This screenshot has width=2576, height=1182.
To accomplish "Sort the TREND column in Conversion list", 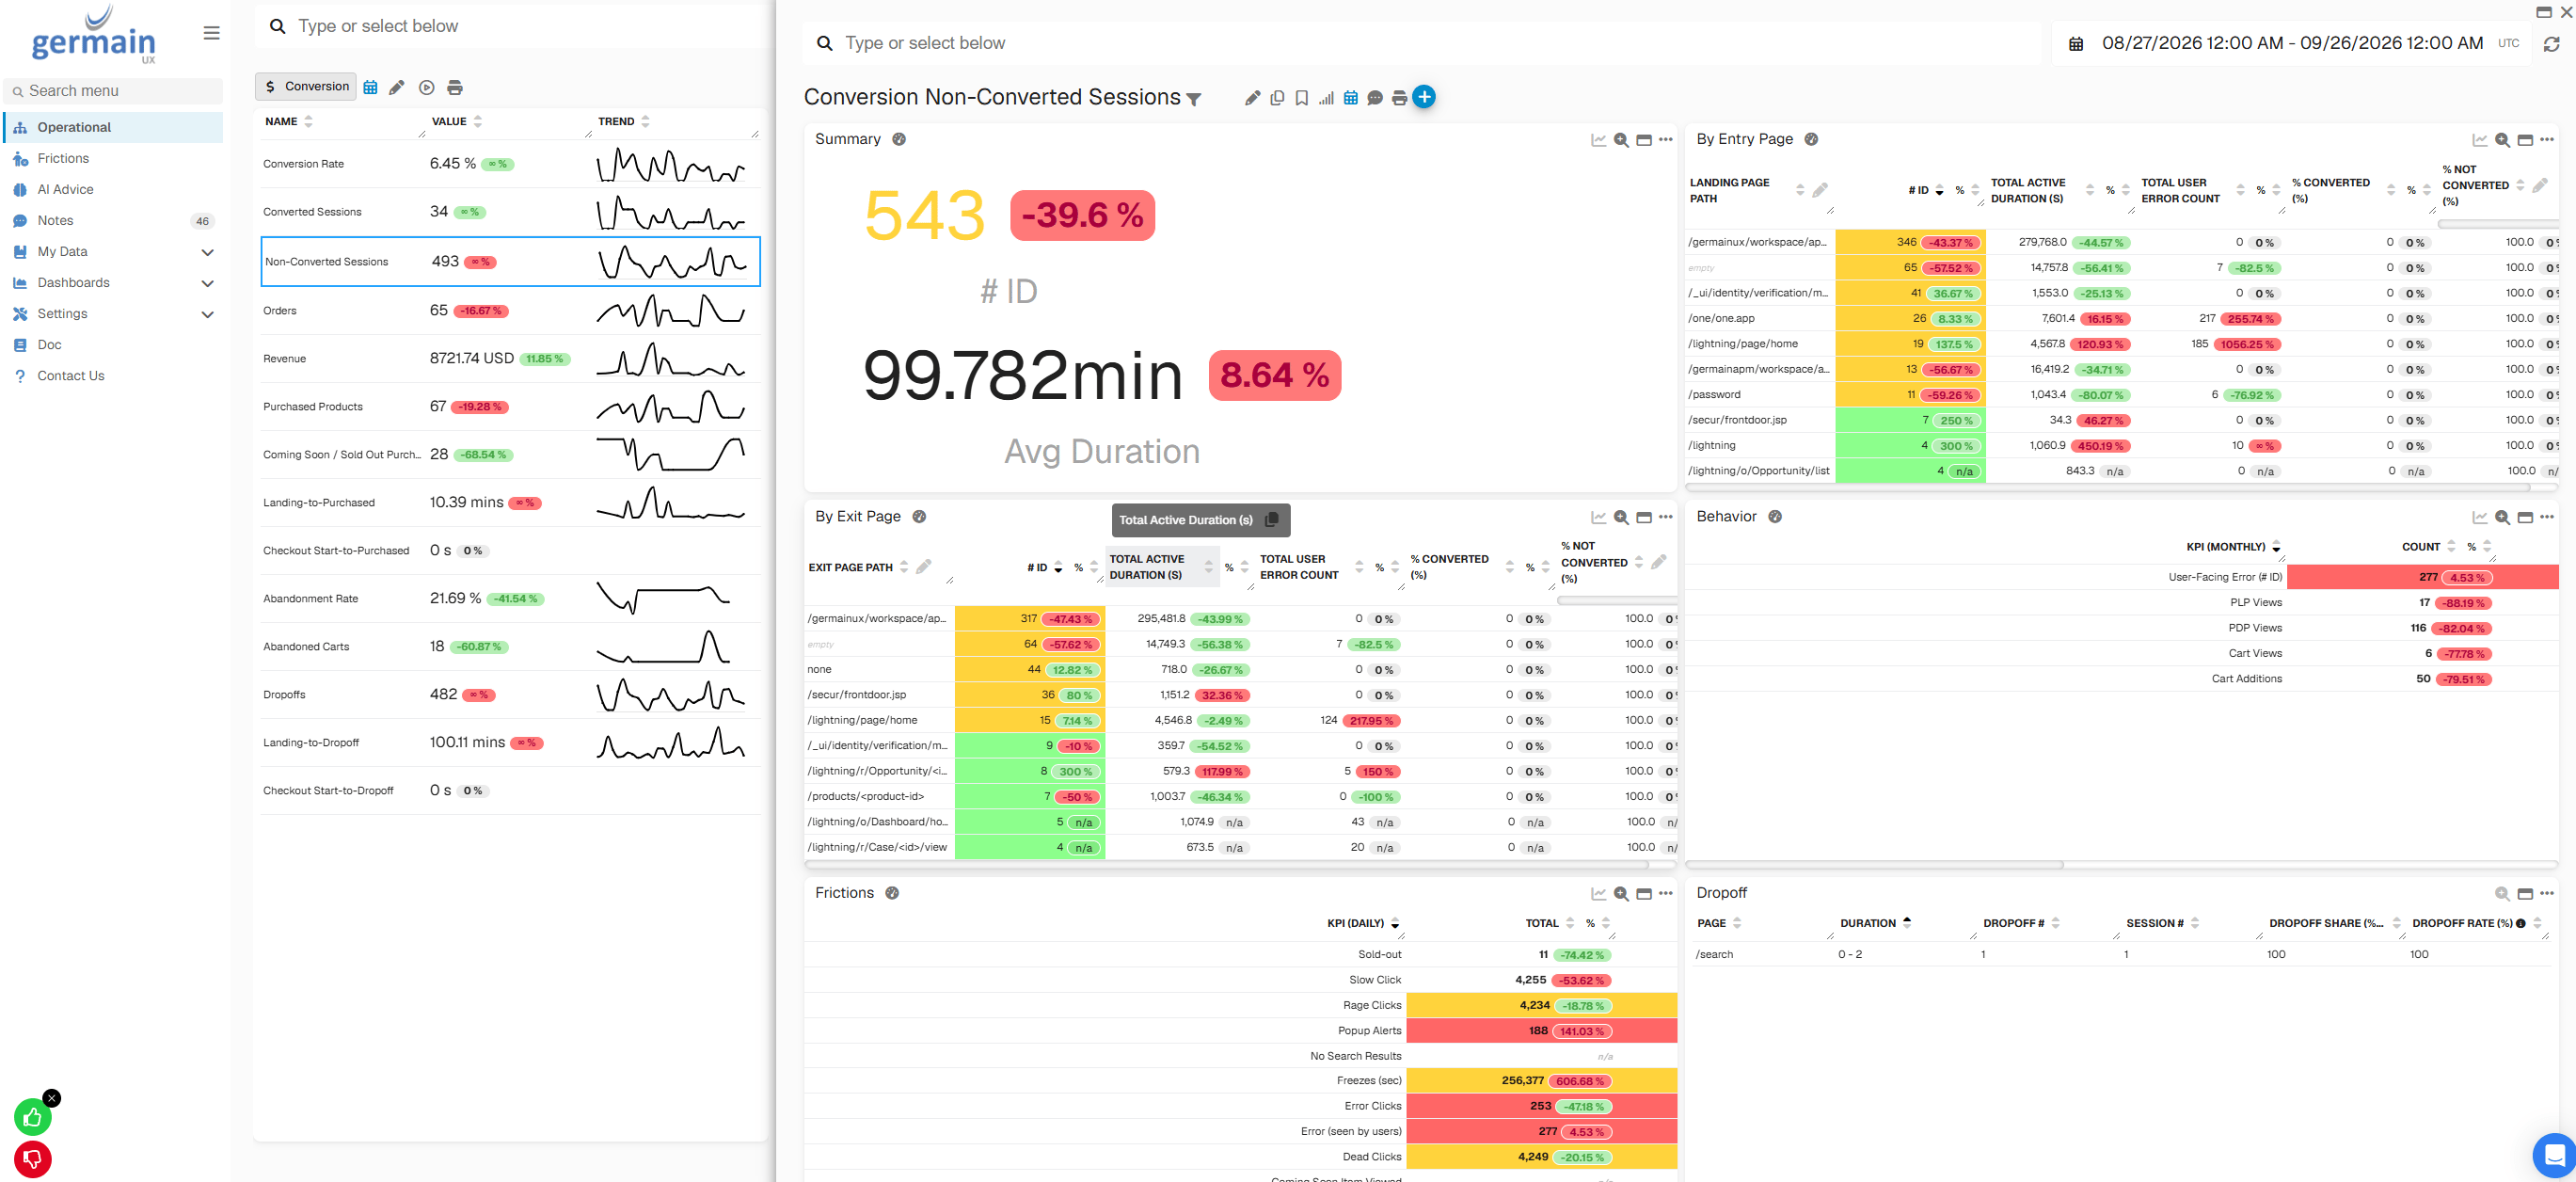I will 645,121.
